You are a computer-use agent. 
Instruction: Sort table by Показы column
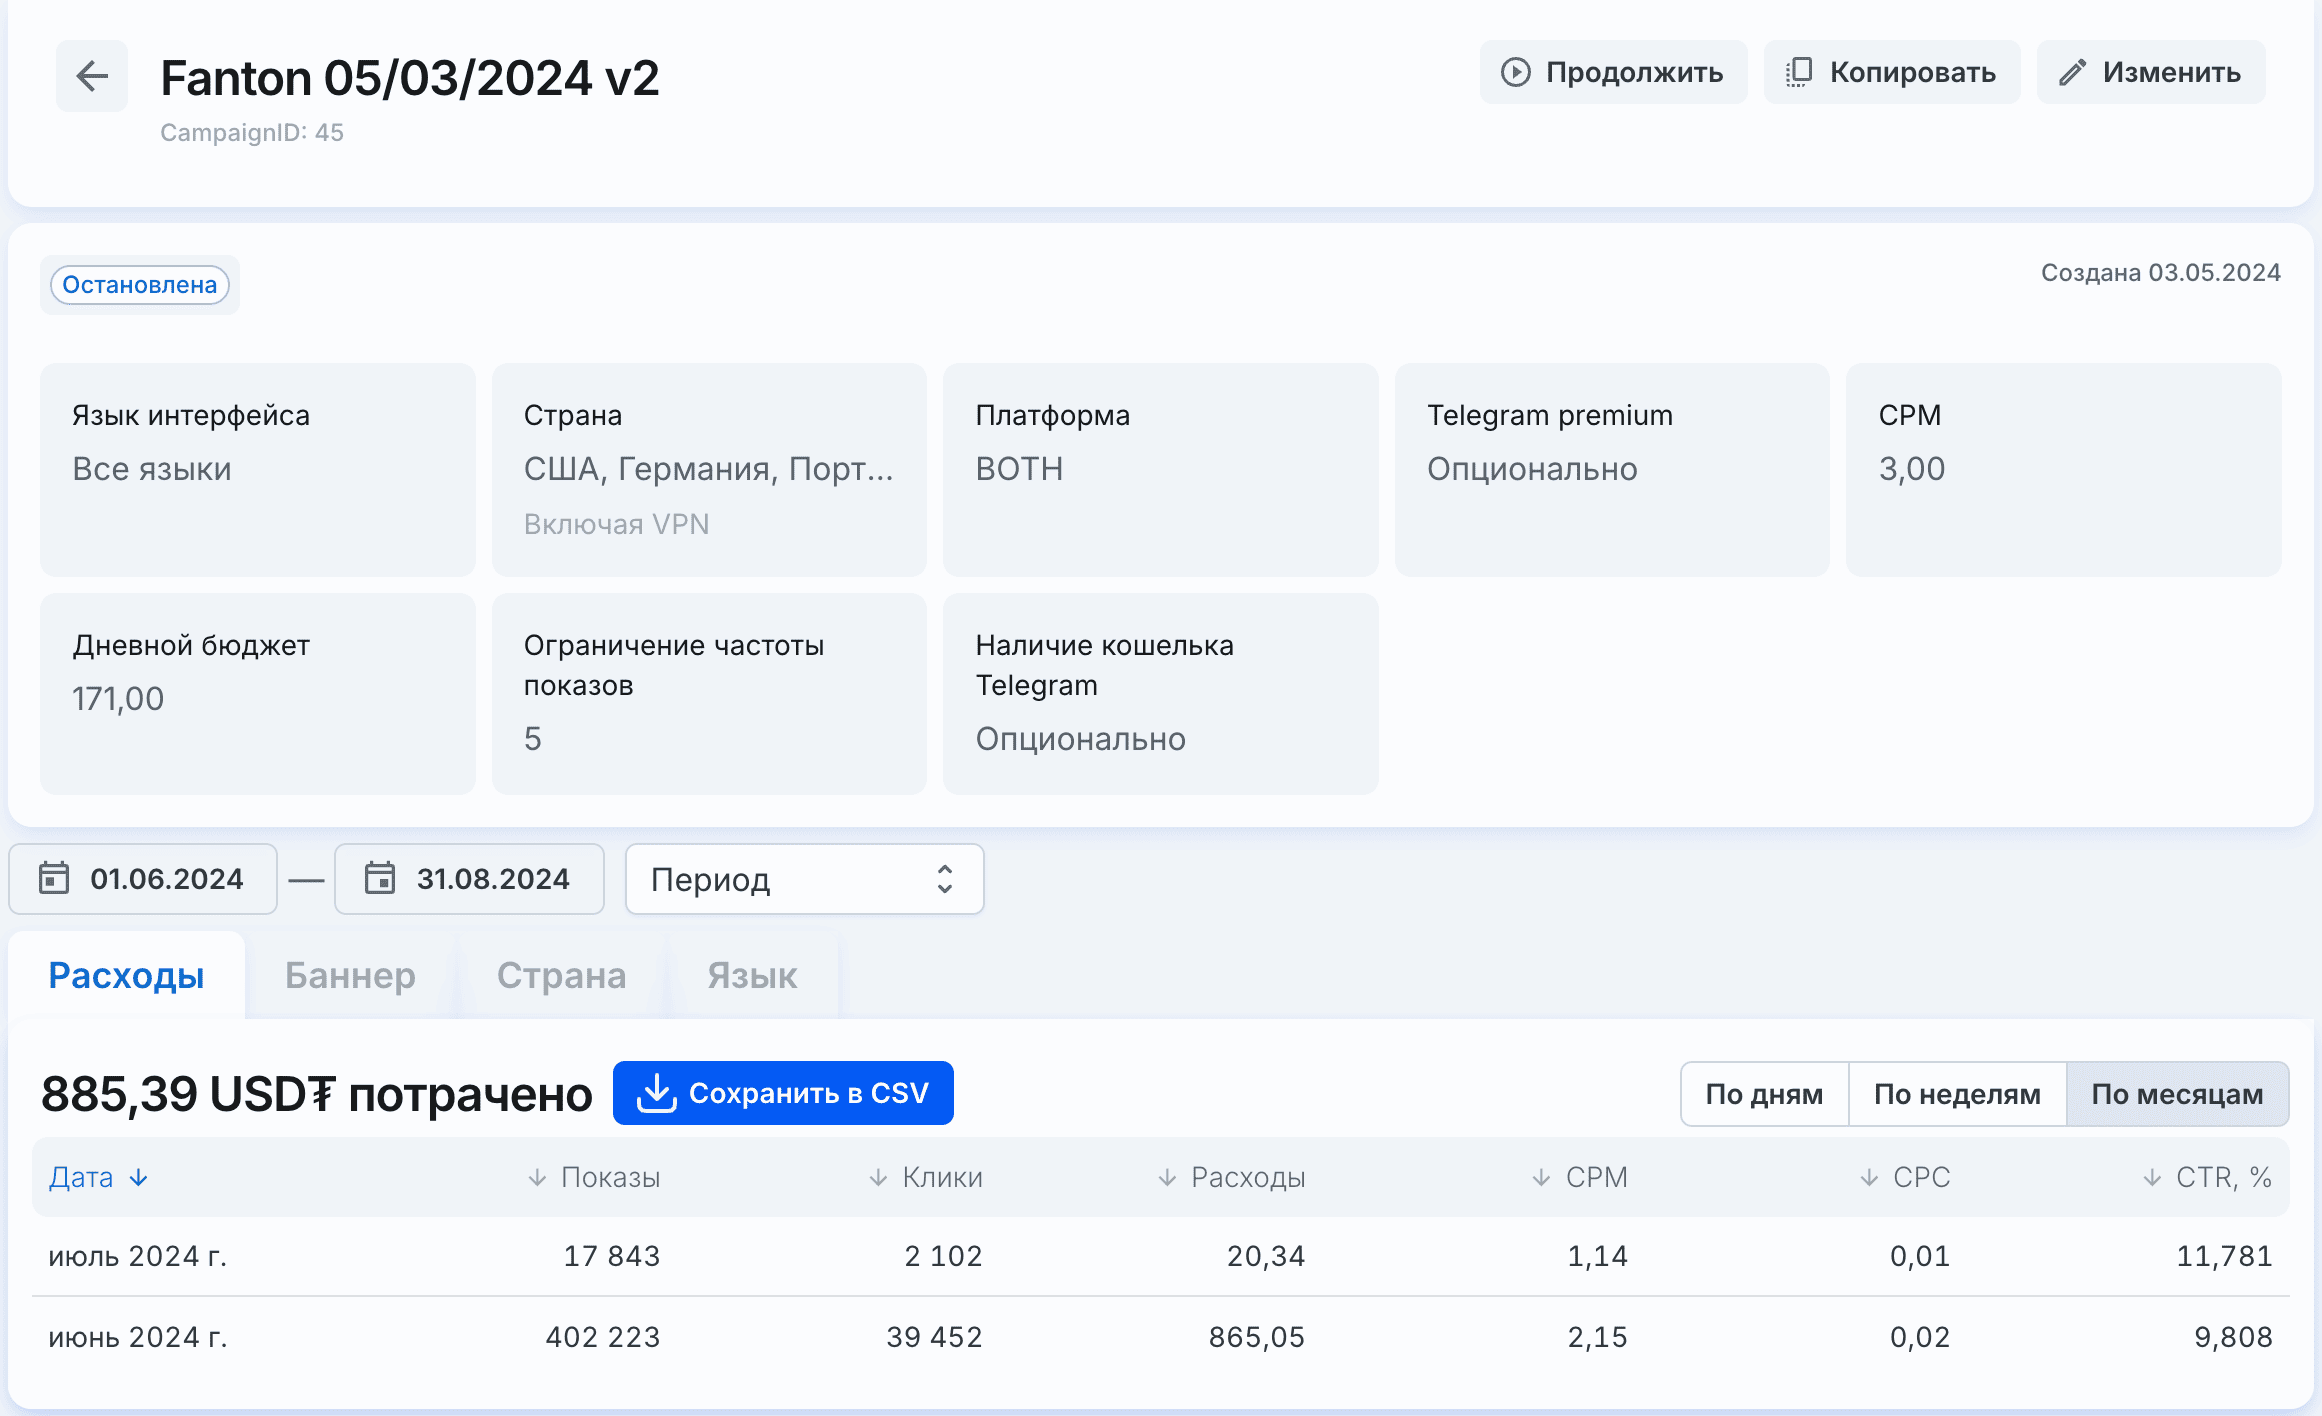point(594,1177)
